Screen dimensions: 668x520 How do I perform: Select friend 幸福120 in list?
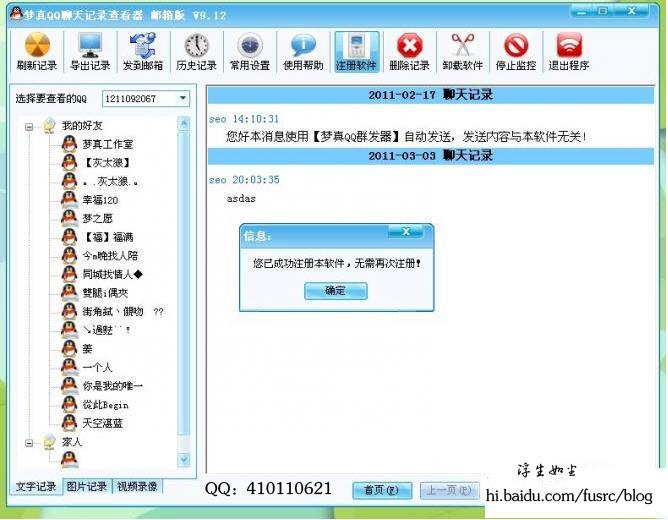[x=100, y=200]
